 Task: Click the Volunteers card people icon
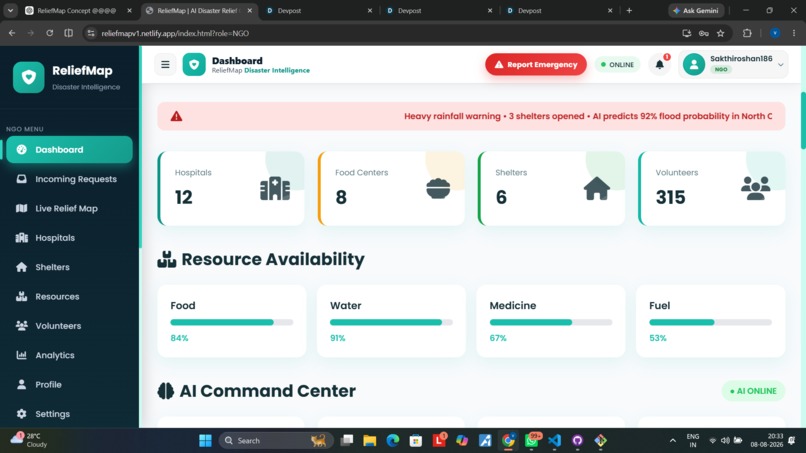pos(756,188)
